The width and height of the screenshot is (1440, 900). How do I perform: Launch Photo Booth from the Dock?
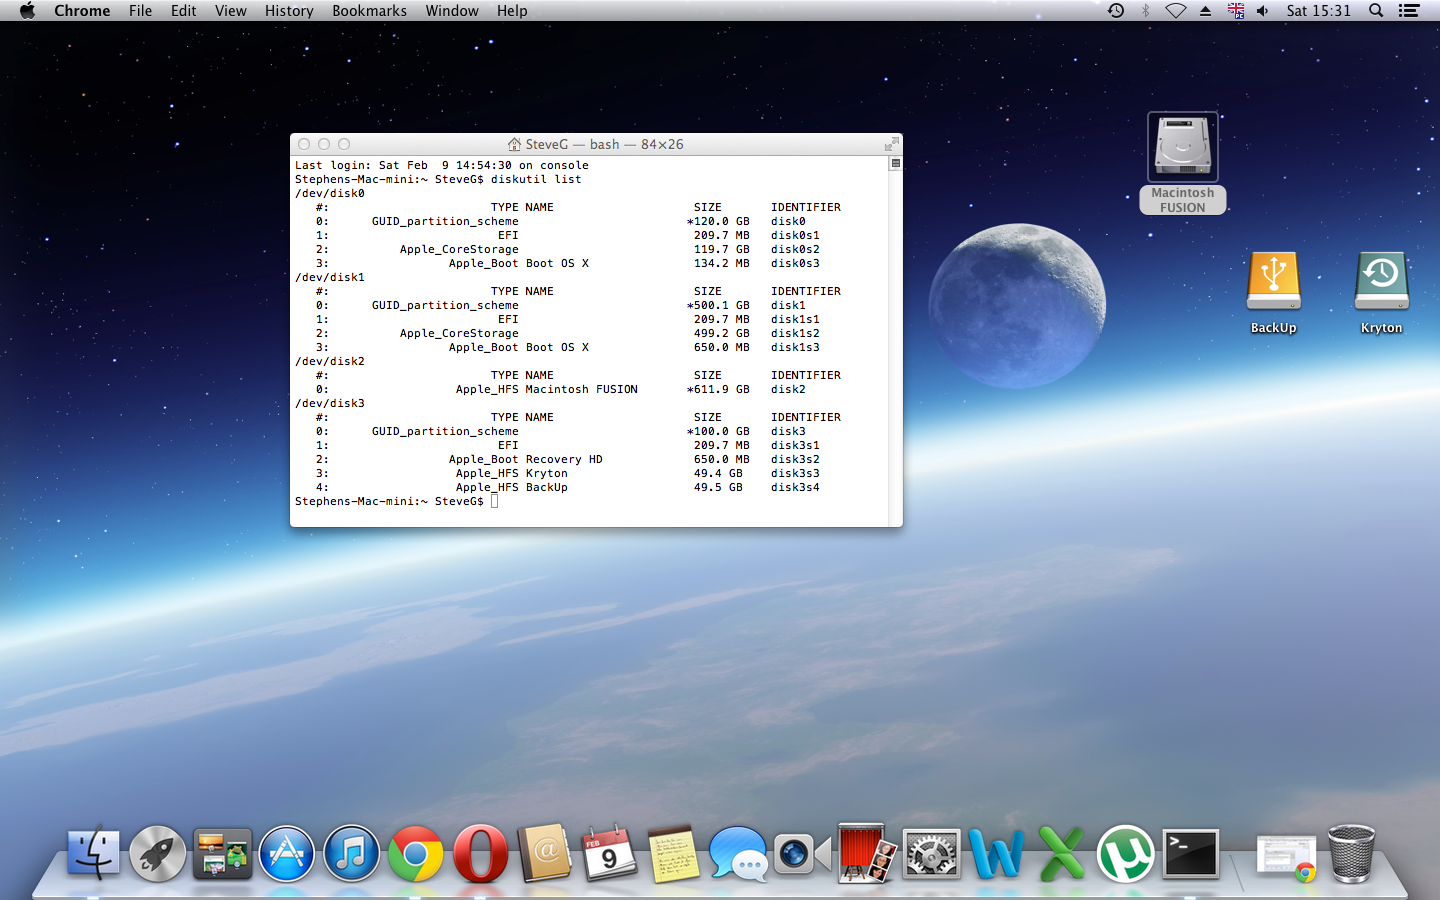pyautogui.click(x=866, y=855)
